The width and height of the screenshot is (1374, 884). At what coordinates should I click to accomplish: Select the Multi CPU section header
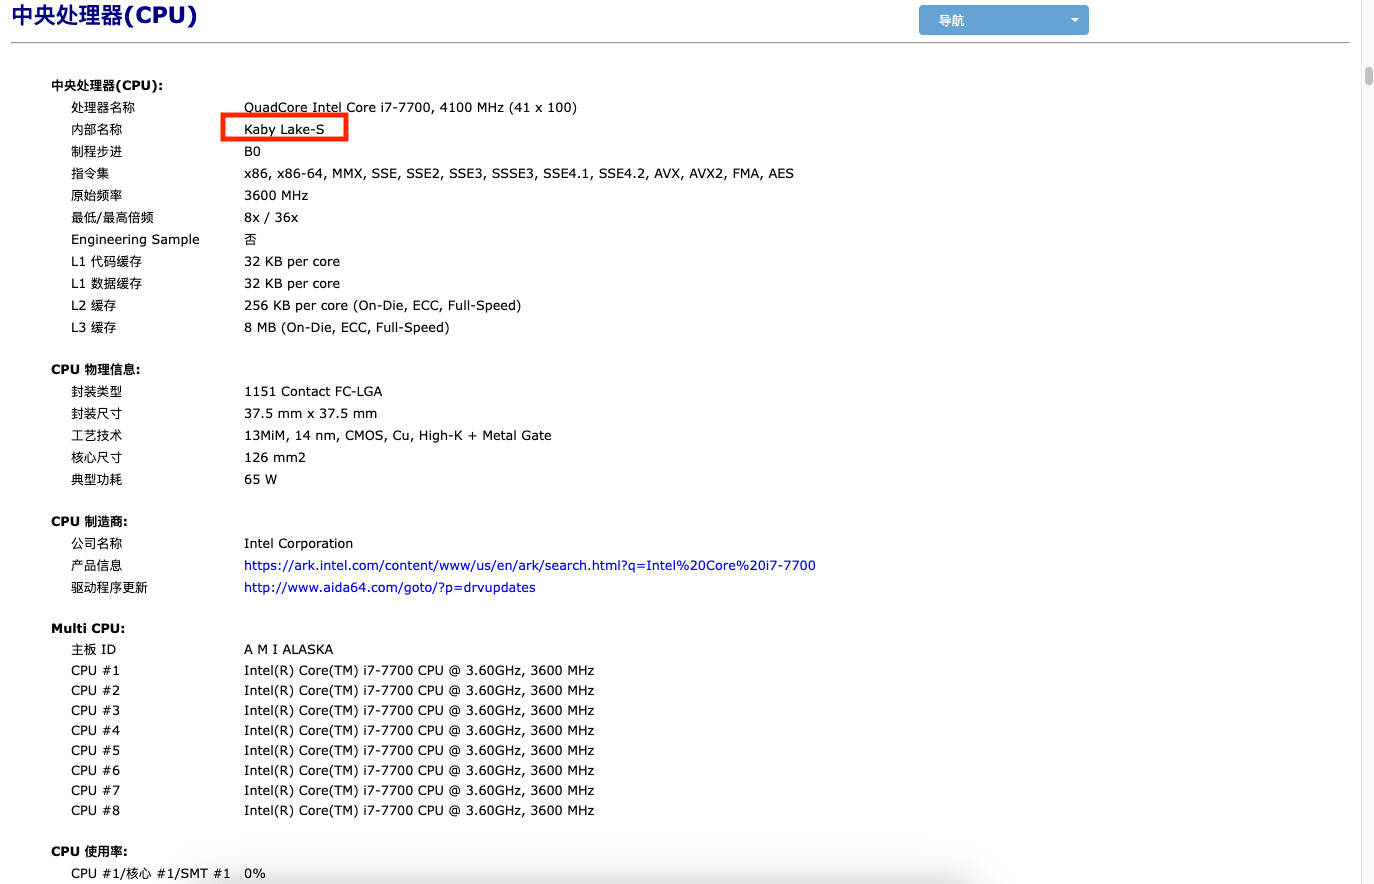pyautogui.click(x=88, y=628)
